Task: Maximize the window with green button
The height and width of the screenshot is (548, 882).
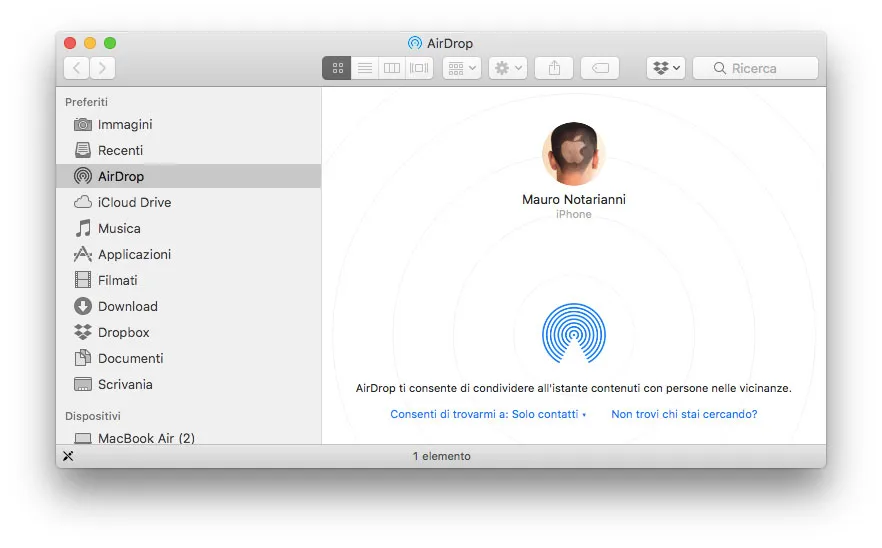Action: click(x=110, y=43)
